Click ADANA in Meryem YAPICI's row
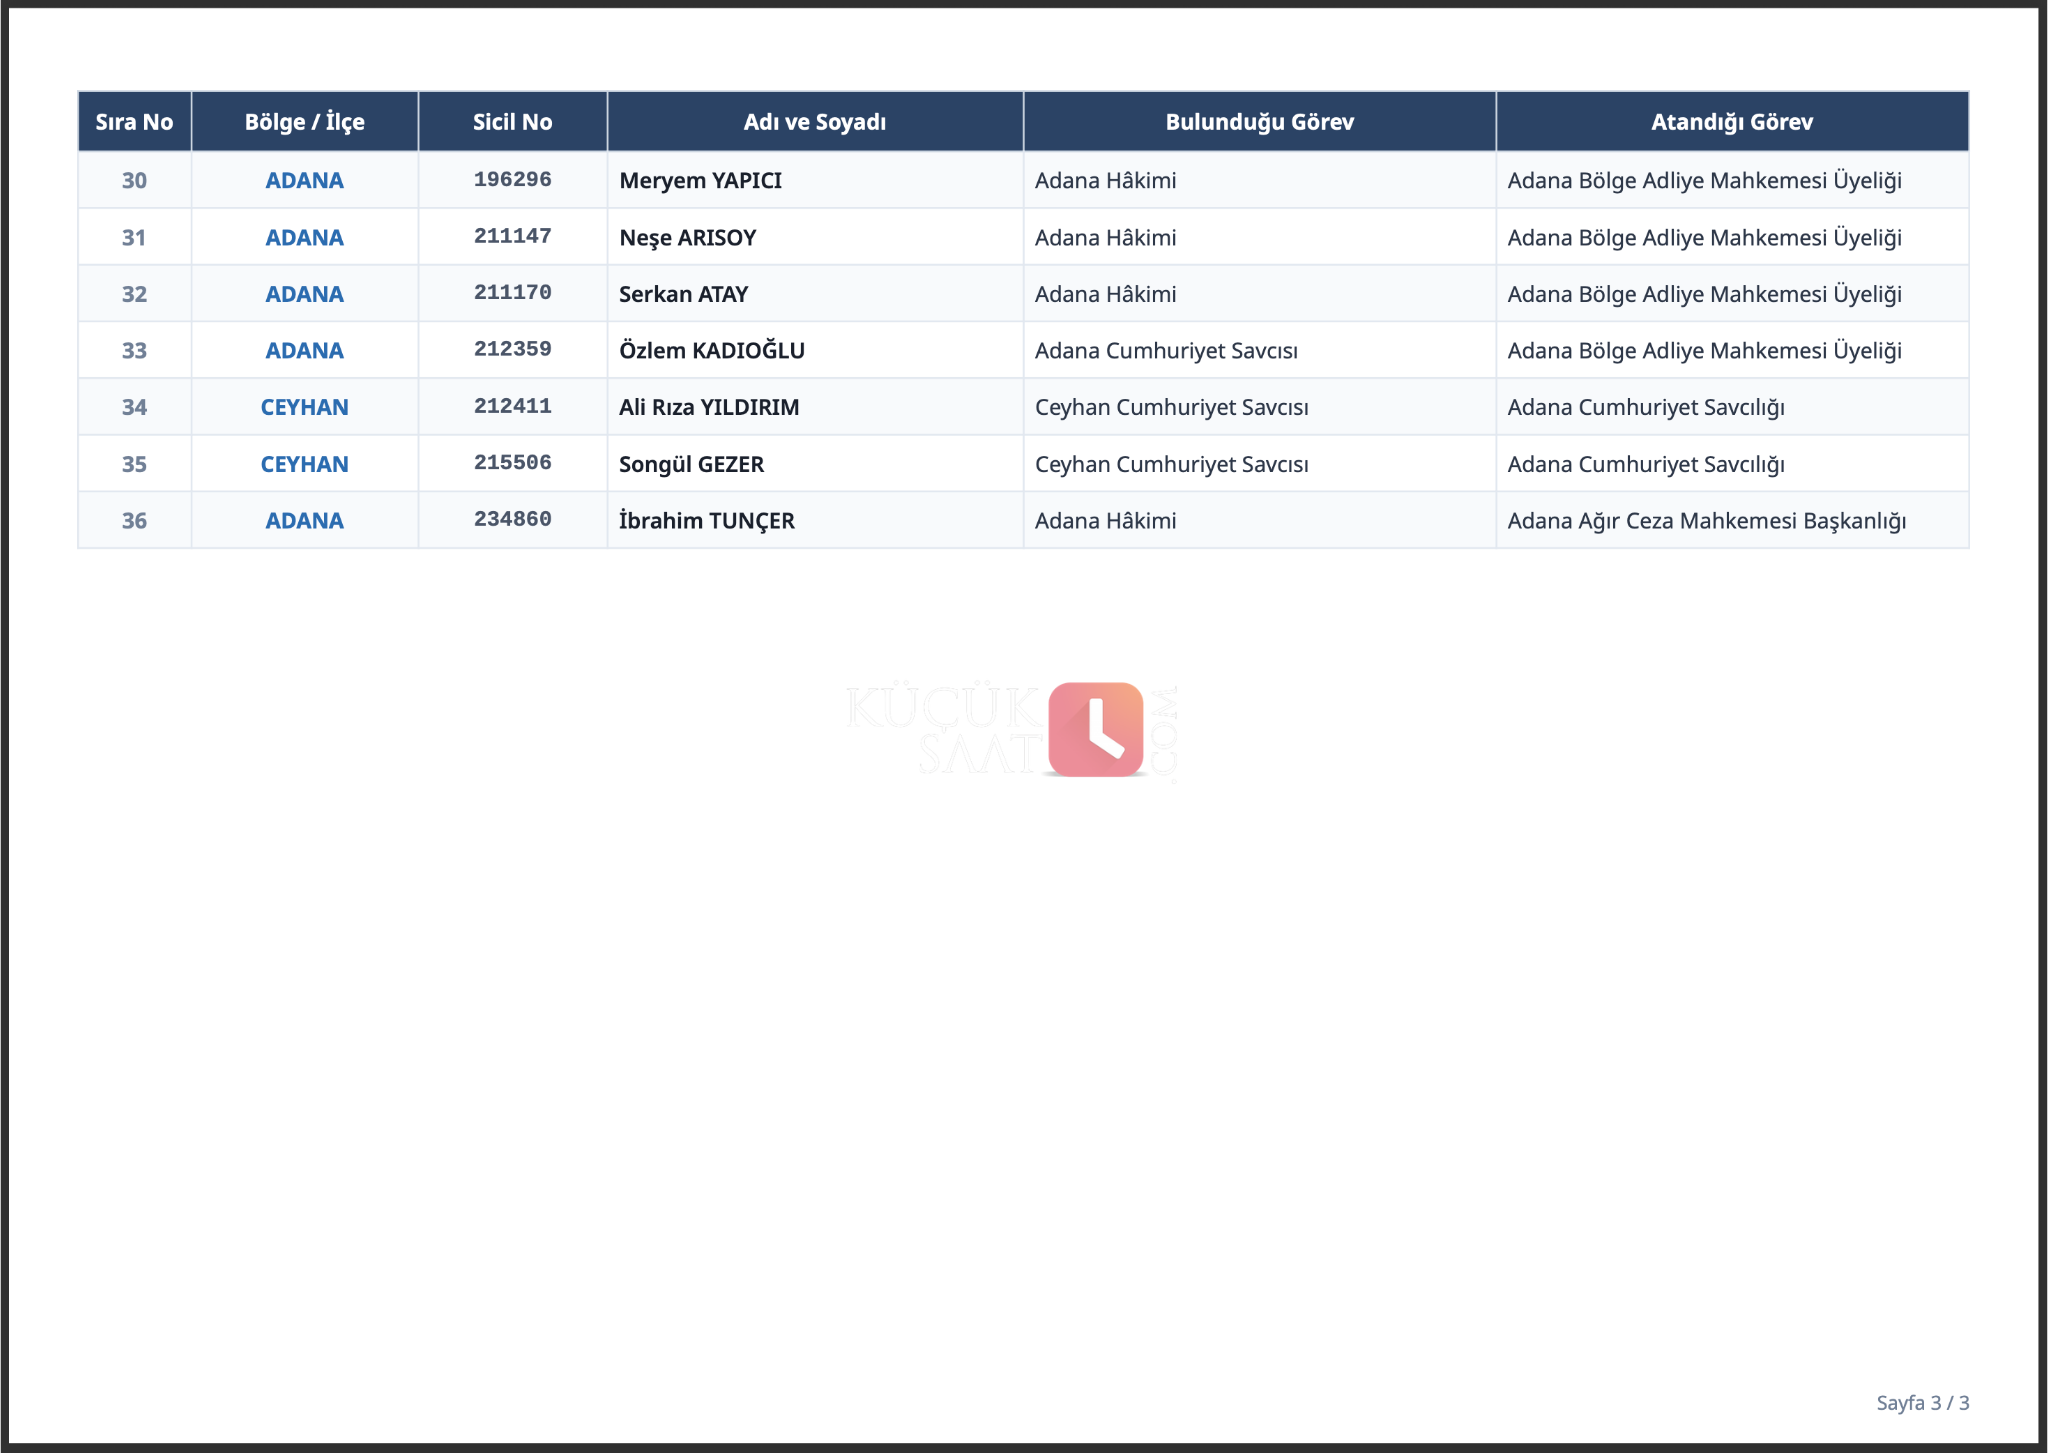Image resolution: width=2048 pixels, height=1453 pixels. (305, 180)
